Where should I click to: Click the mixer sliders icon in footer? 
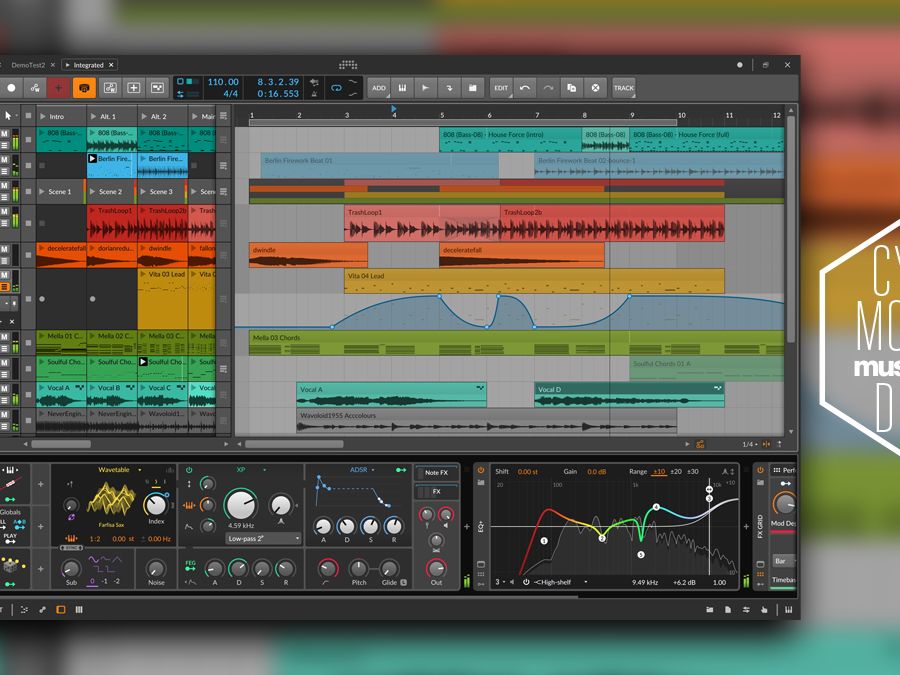[x=746, y=610]
